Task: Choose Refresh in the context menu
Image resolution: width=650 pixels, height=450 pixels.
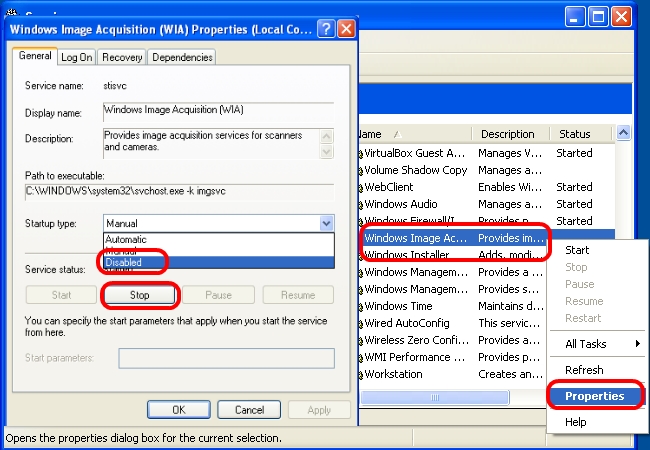Action: [x=597, y=370]
